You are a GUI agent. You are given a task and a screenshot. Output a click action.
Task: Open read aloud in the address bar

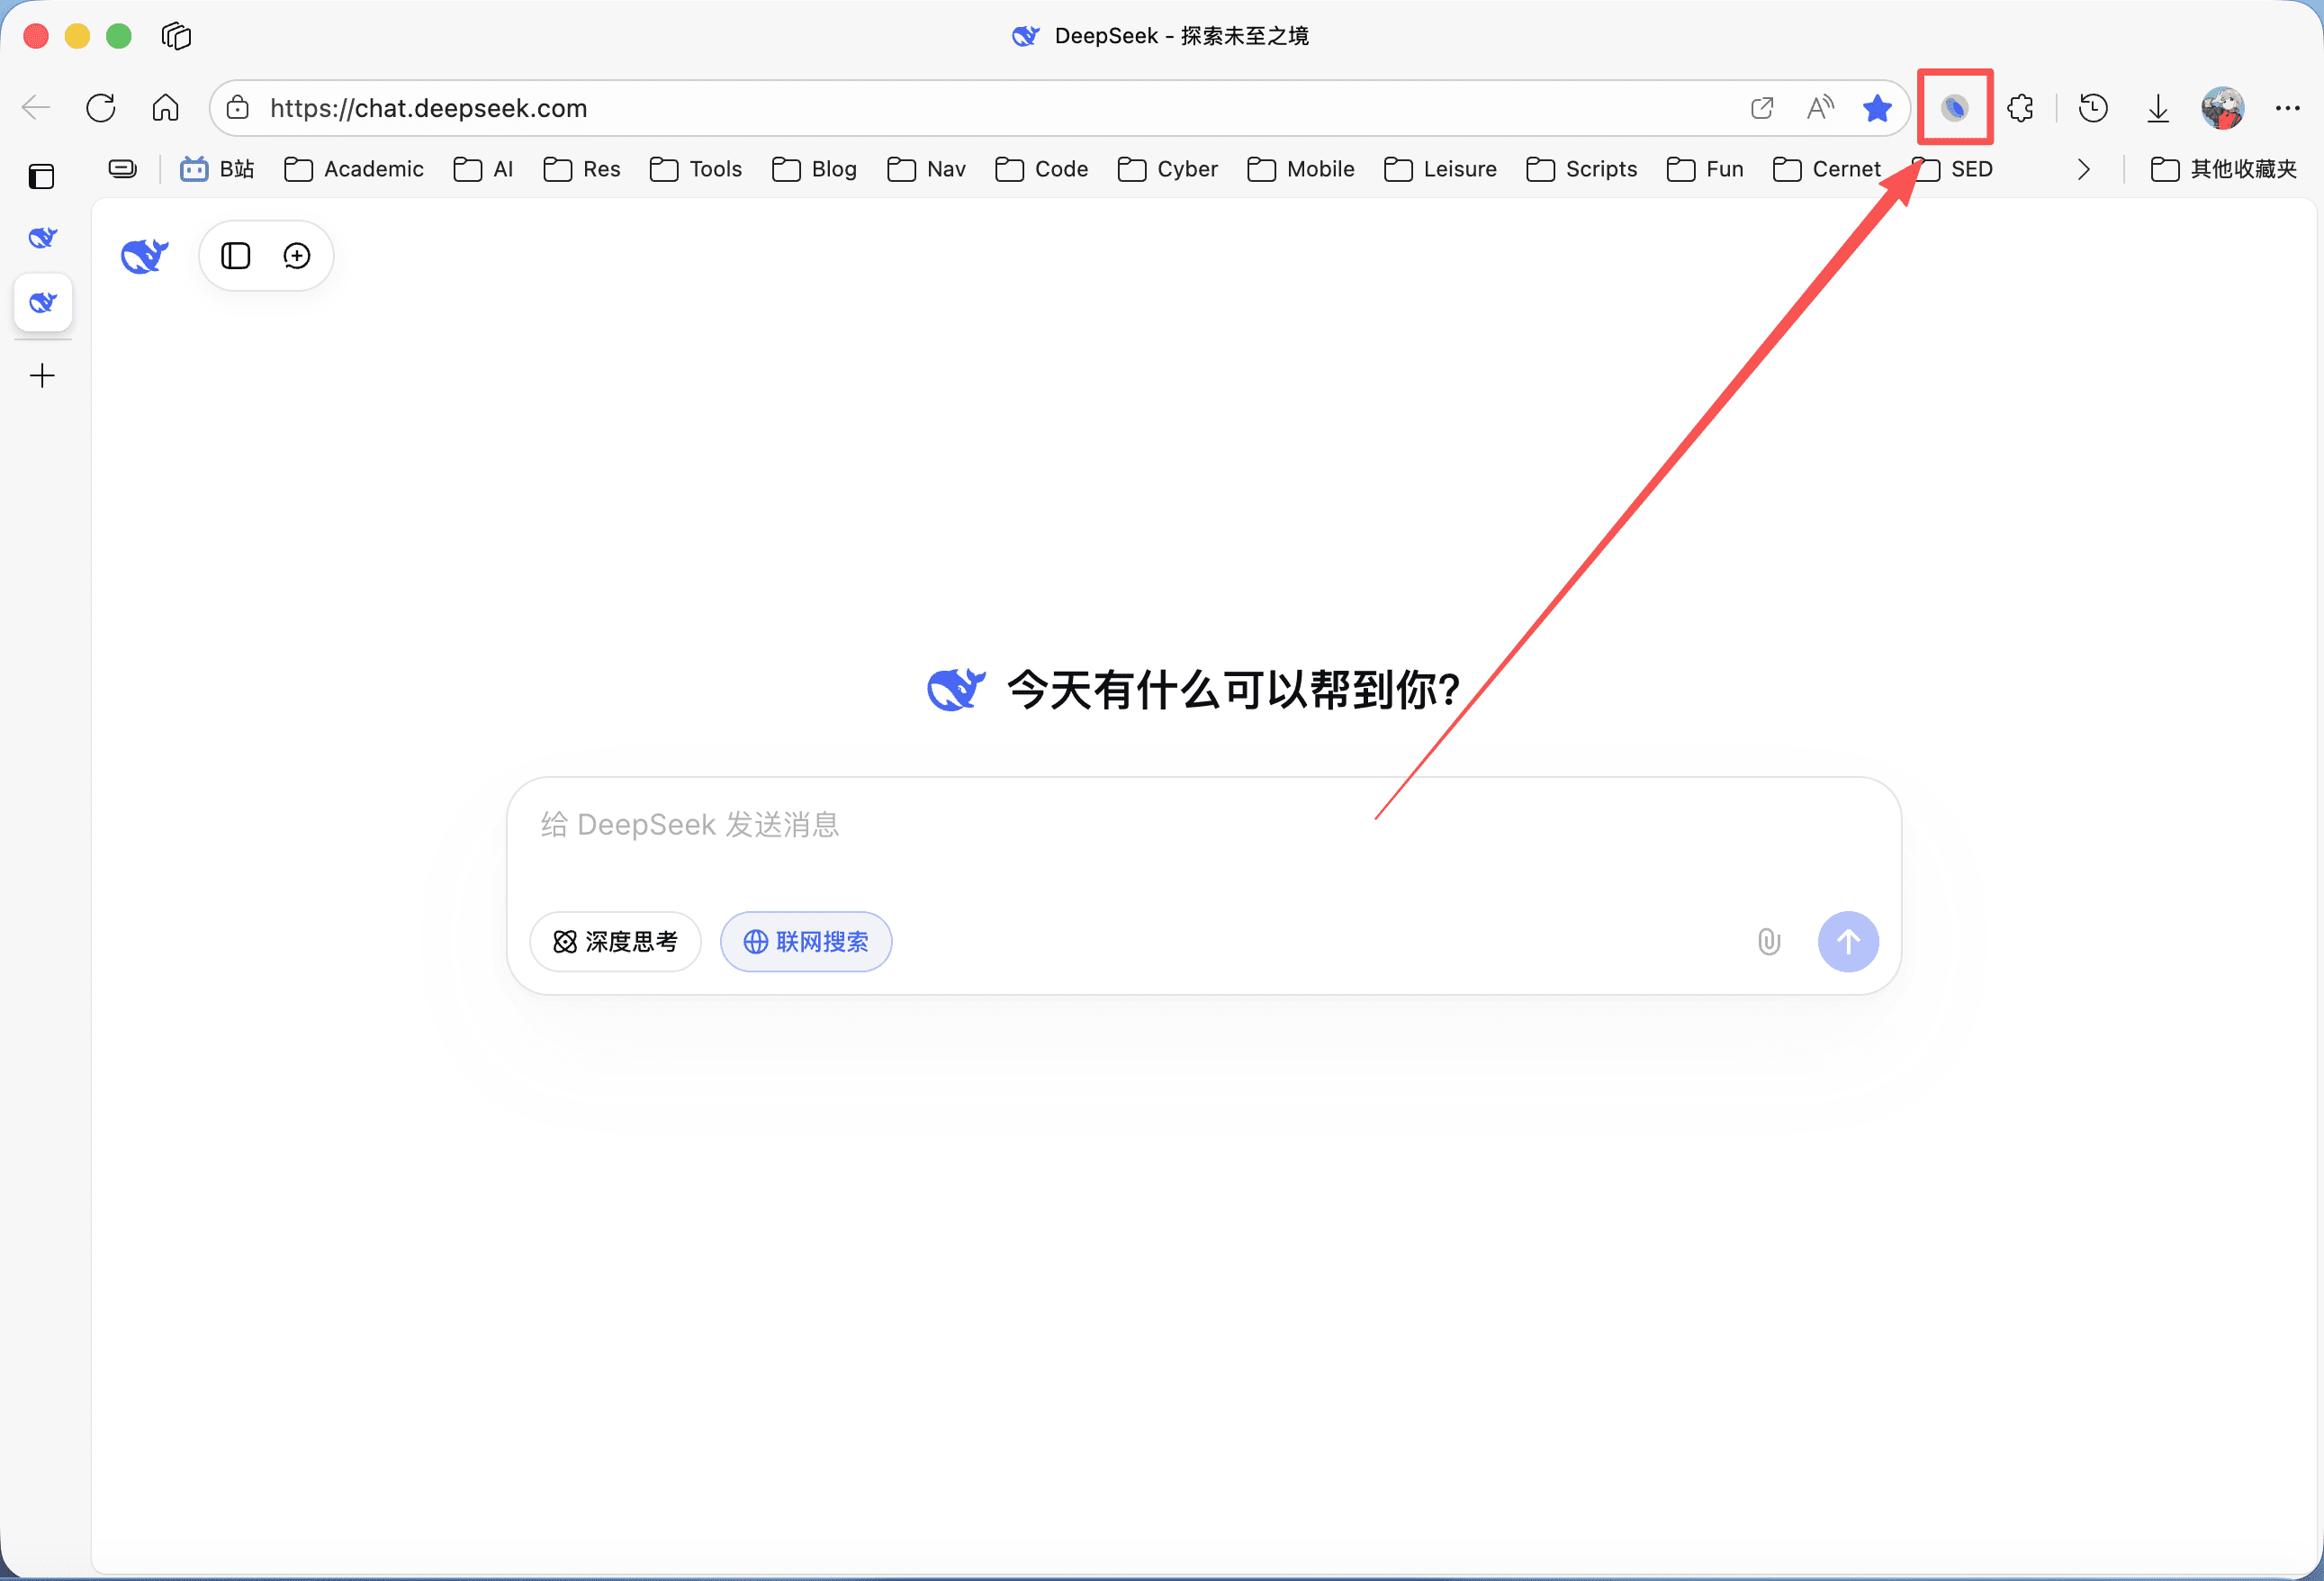tap(1820, 108)
